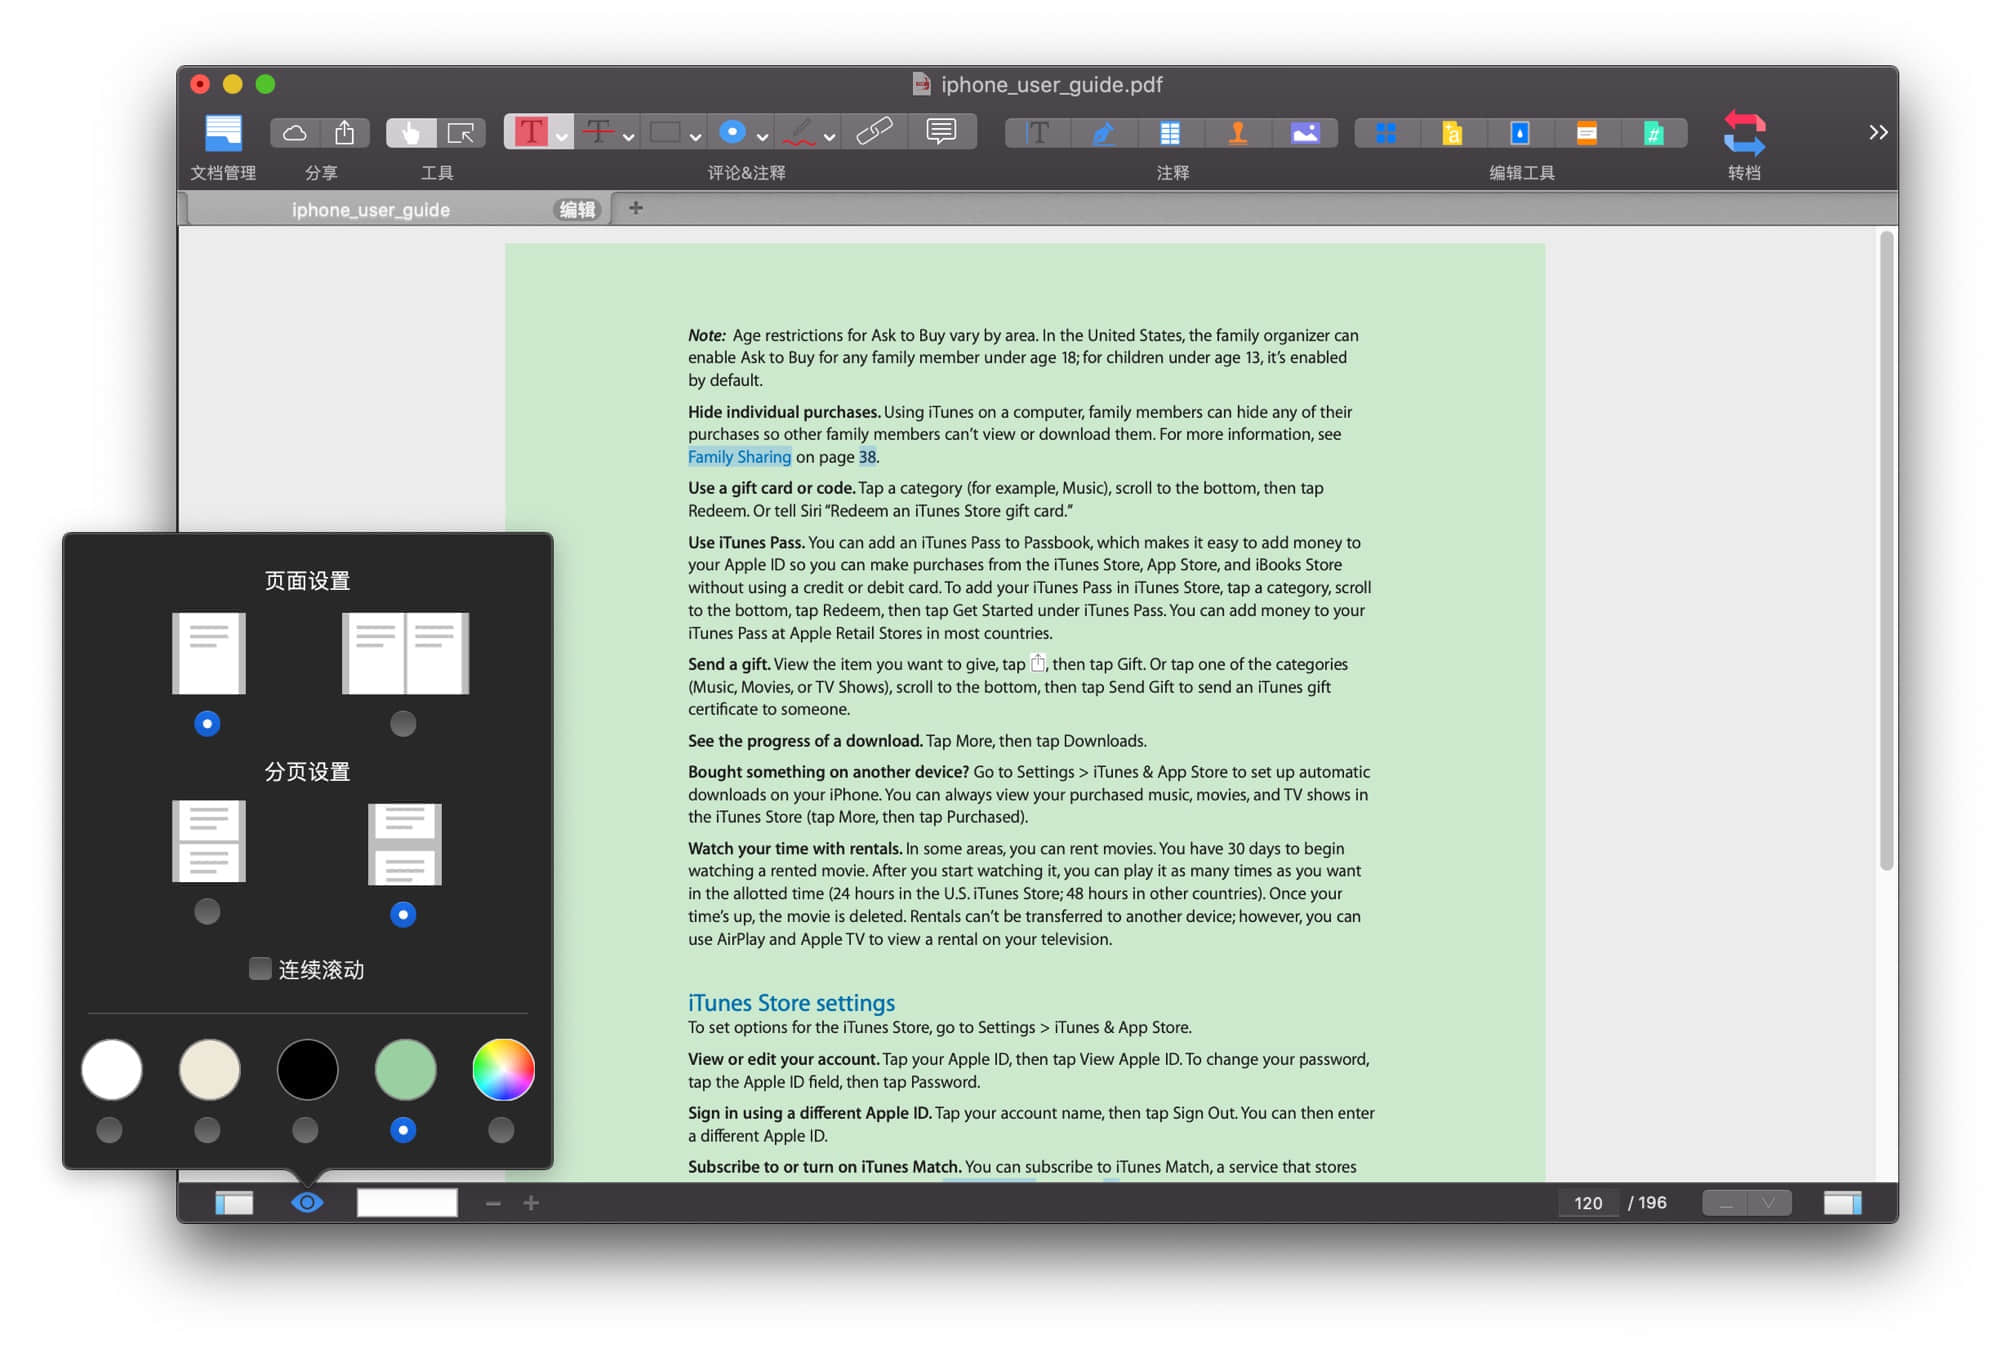Click the page number field 120
Image resolution: width=1994 pixels, height=1348 pixels.
pos(1588,1203)
